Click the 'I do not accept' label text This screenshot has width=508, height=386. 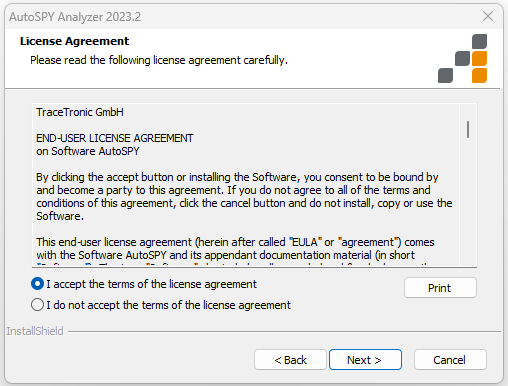pyautogui.click(x=169, y=305)
